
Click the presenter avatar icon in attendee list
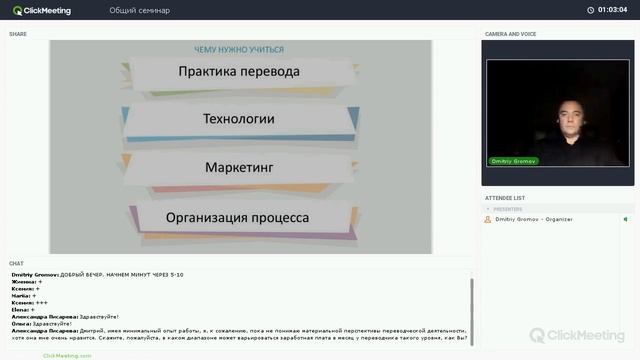[x=487, y=219]
